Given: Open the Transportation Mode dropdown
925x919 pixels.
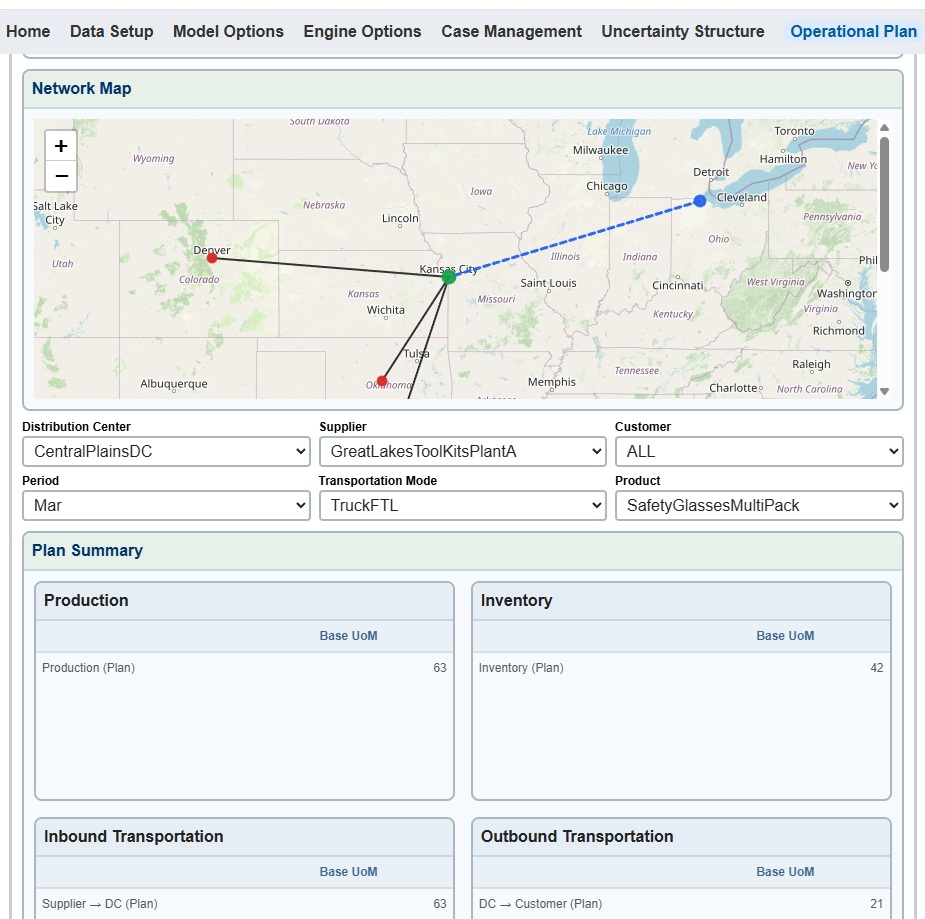Looking at the screenshot, I should tap(462, 505).
